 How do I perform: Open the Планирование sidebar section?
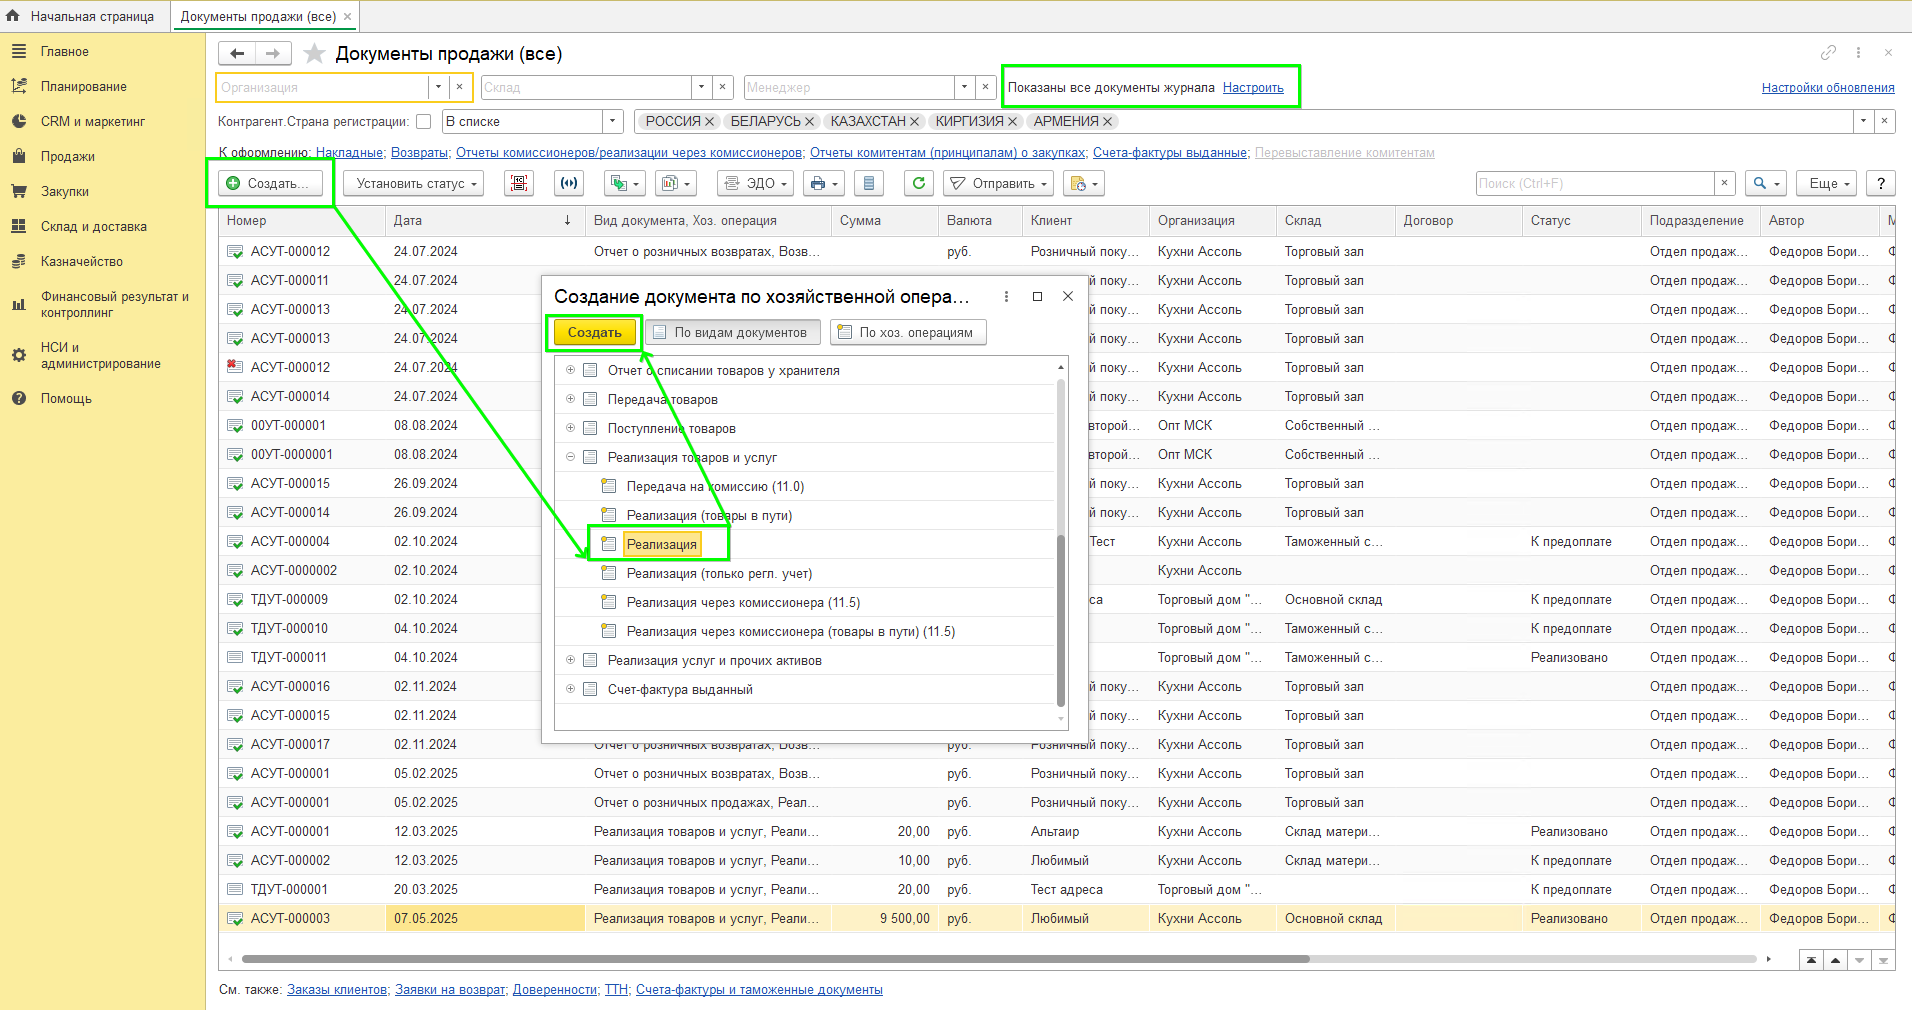pyautogui.click(x=83, y=86)
